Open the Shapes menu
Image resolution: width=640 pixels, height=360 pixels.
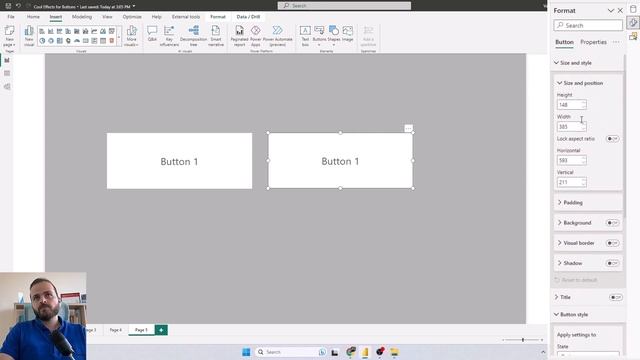(333, 36)
